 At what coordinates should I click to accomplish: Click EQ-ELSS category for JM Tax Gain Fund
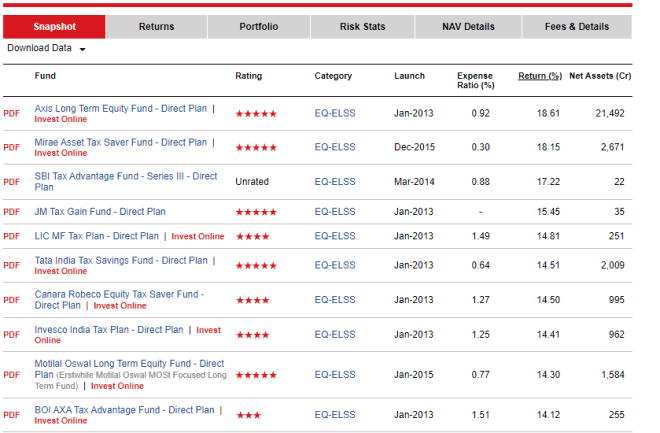click(x=334, y=212)
